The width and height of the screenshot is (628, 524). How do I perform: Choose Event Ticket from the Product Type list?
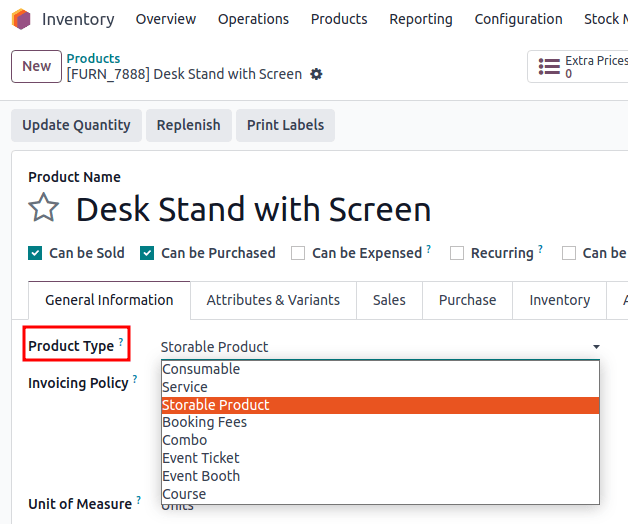pos(380,458)
